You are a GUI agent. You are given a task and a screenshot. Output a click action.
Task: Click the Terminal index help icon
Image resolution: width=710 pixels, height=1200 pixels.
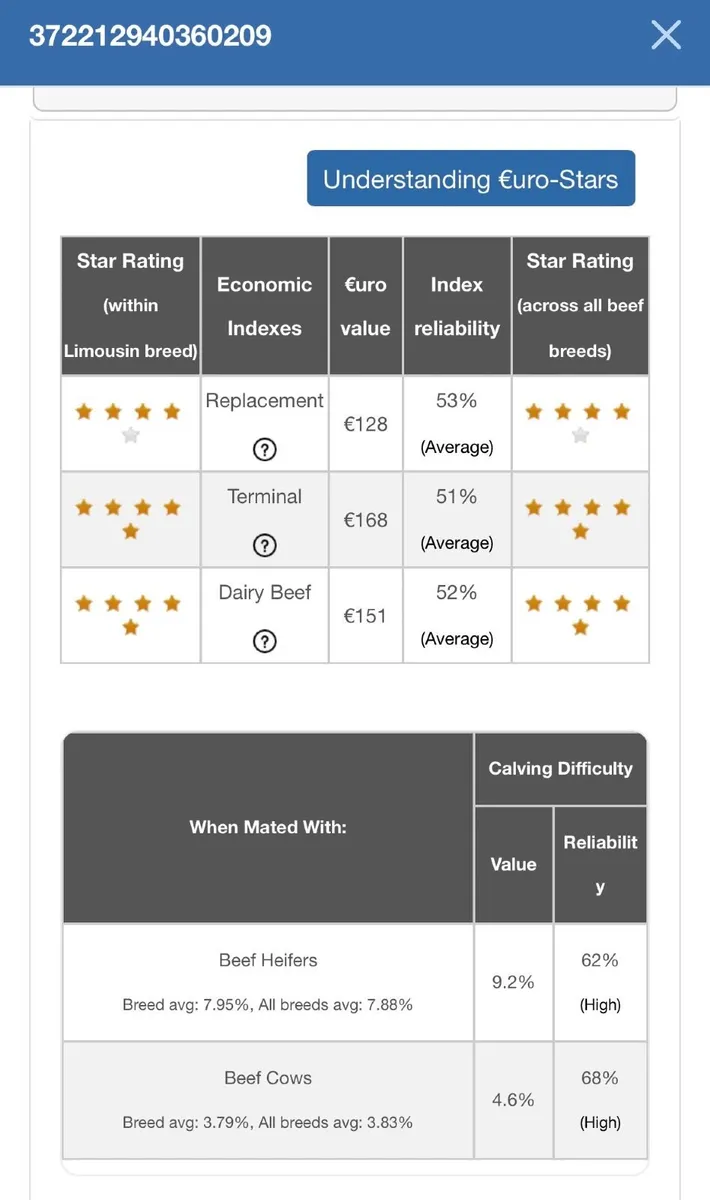pyautogui.click(x=264, y=545)
